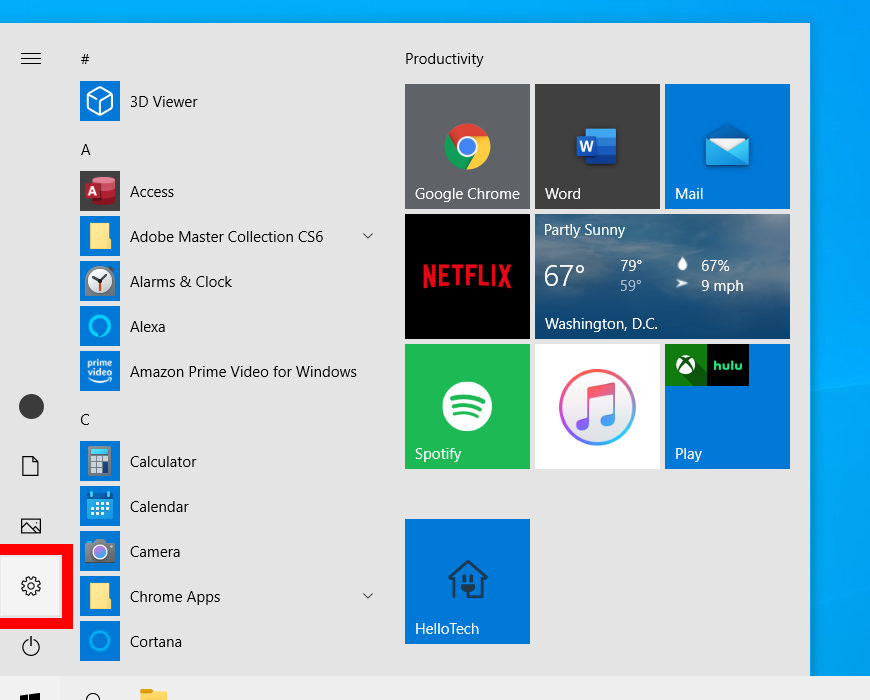Open the hamburger expand menu

[31, 58]
